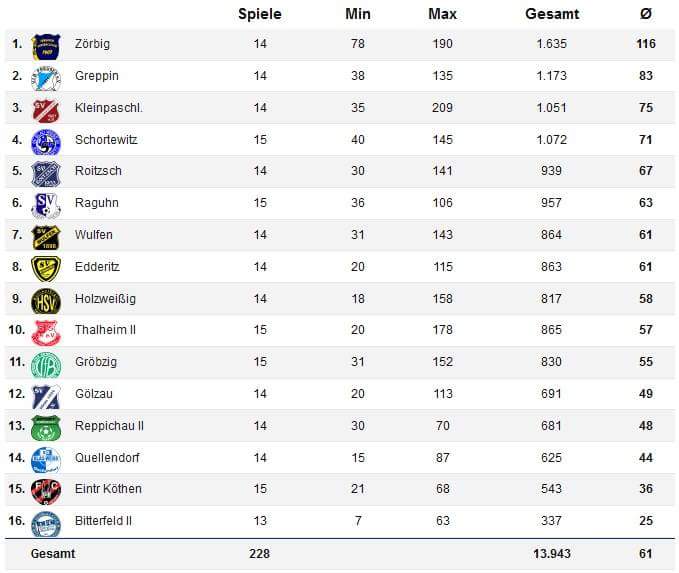
Task: Select the Reppichau II team name
Action: click(109, 426)
